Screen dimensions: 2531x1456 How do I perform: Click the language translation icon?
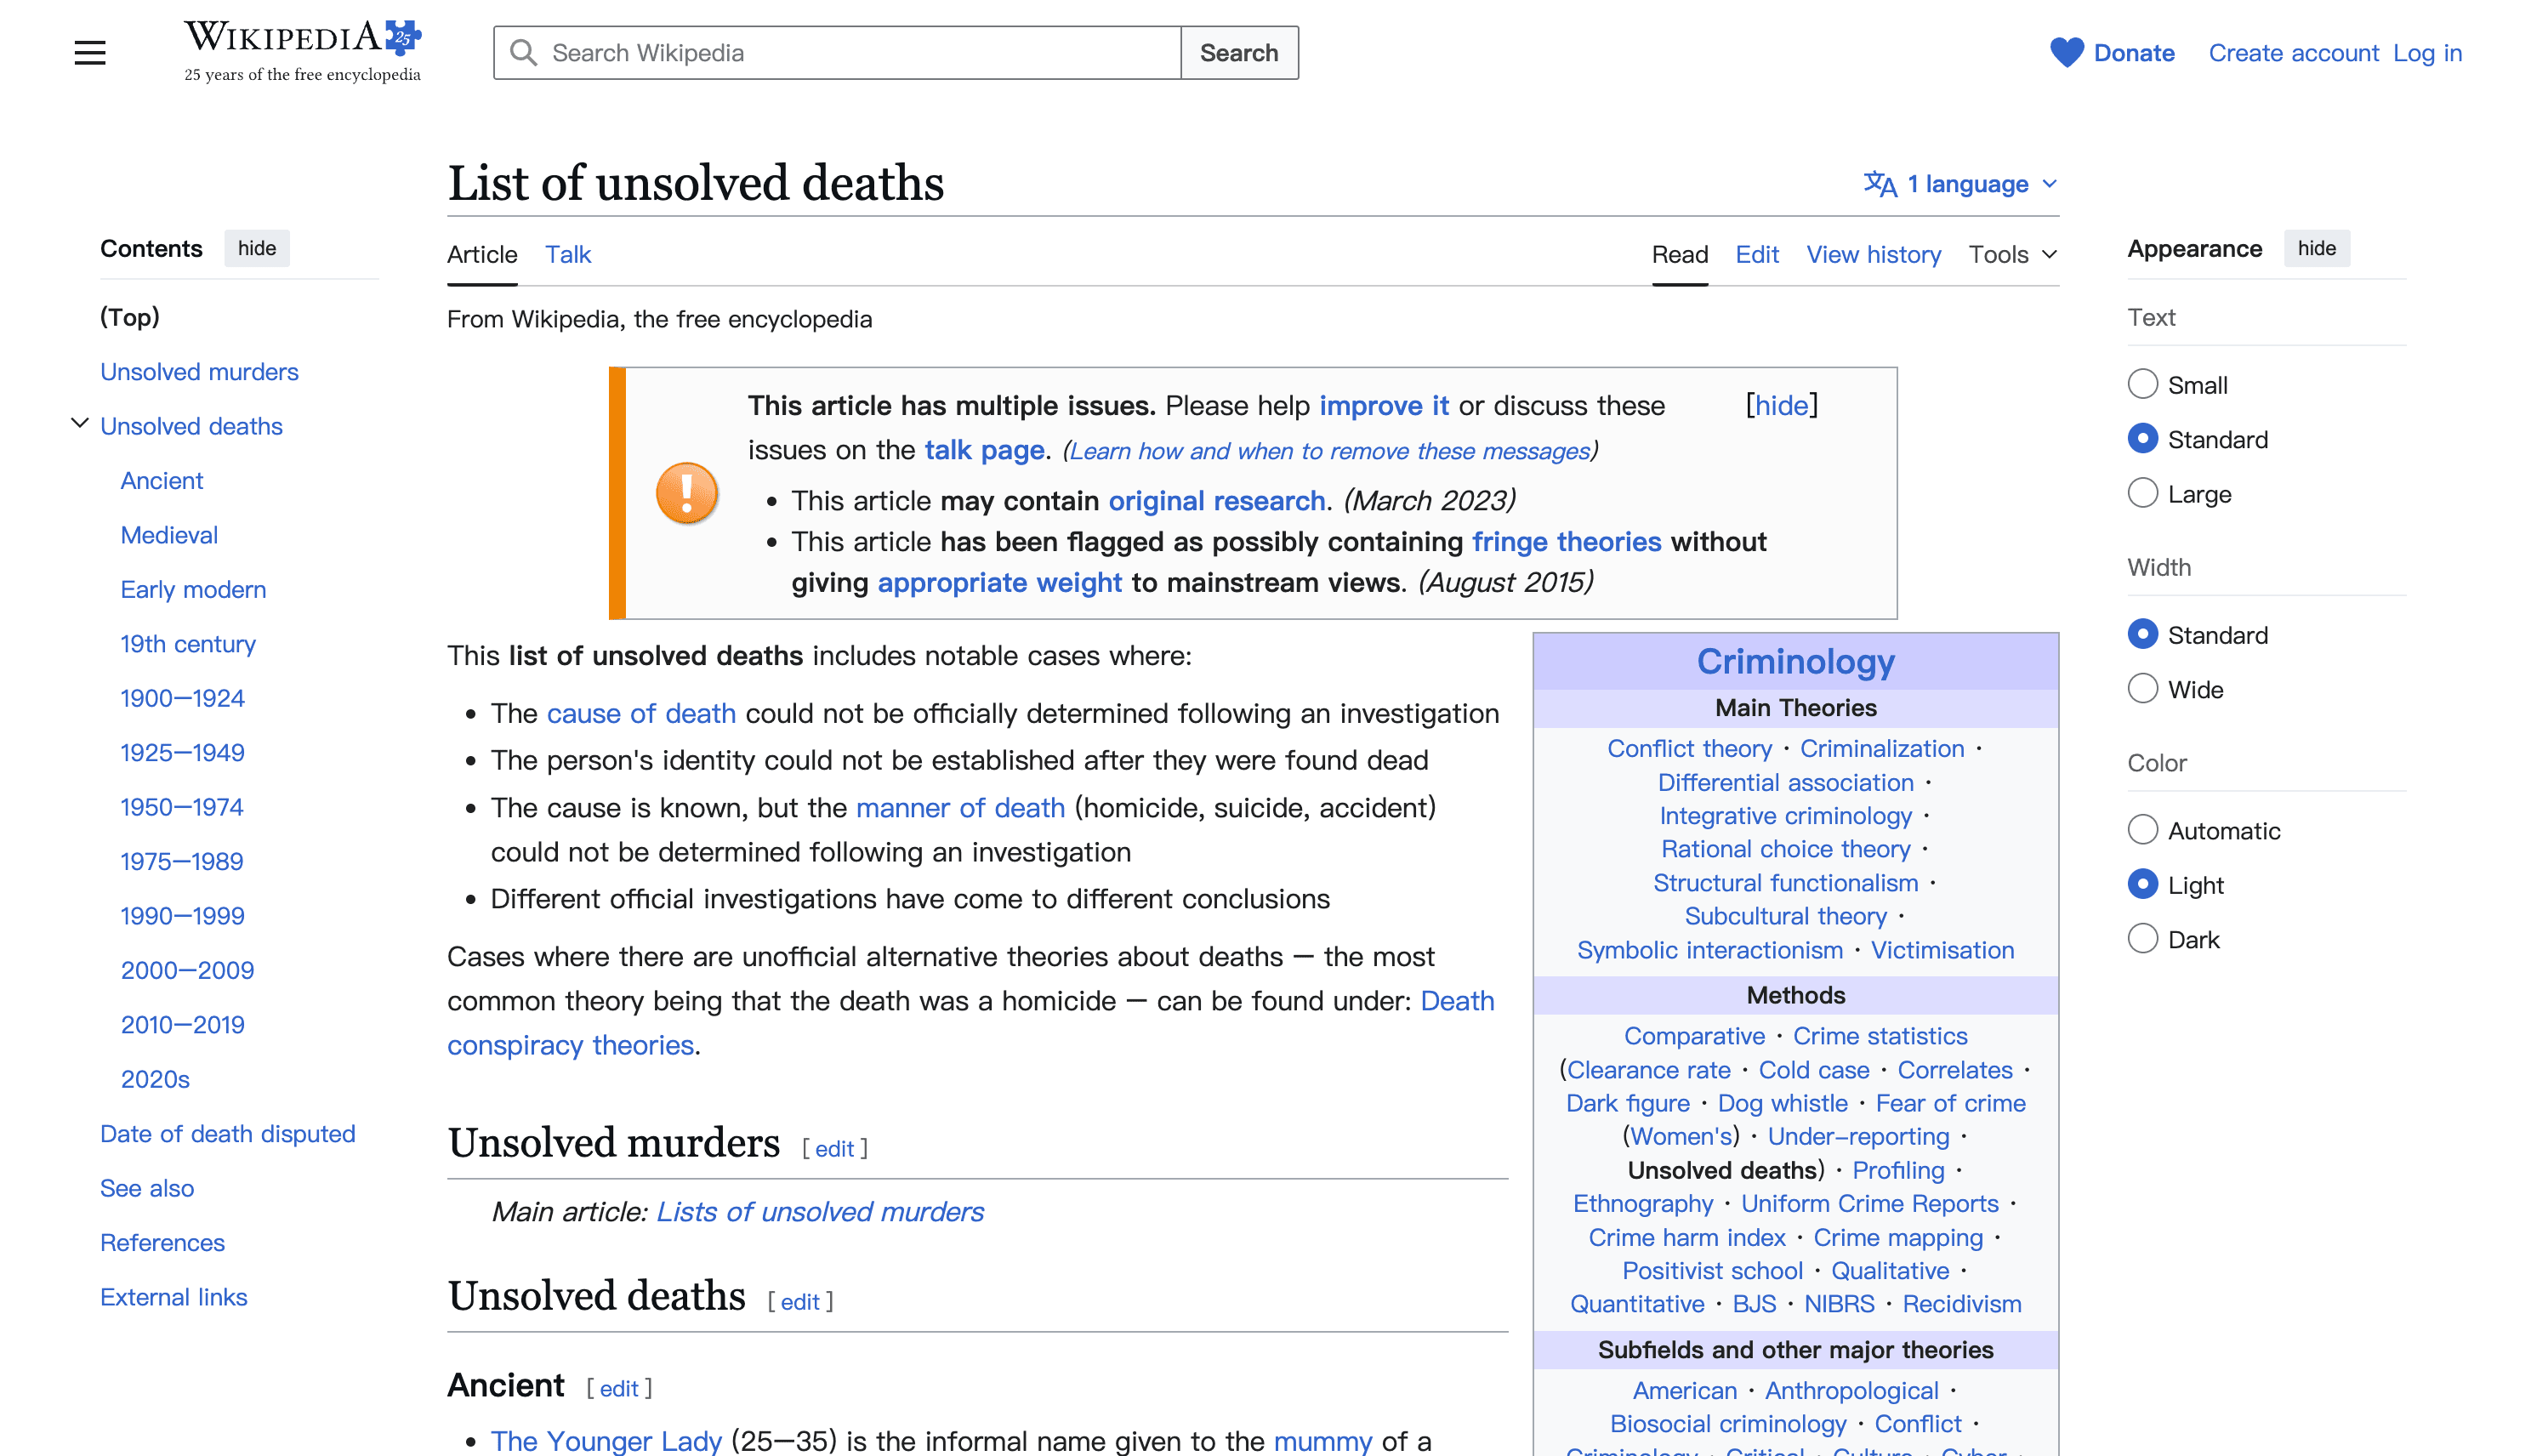[1880, 184]
